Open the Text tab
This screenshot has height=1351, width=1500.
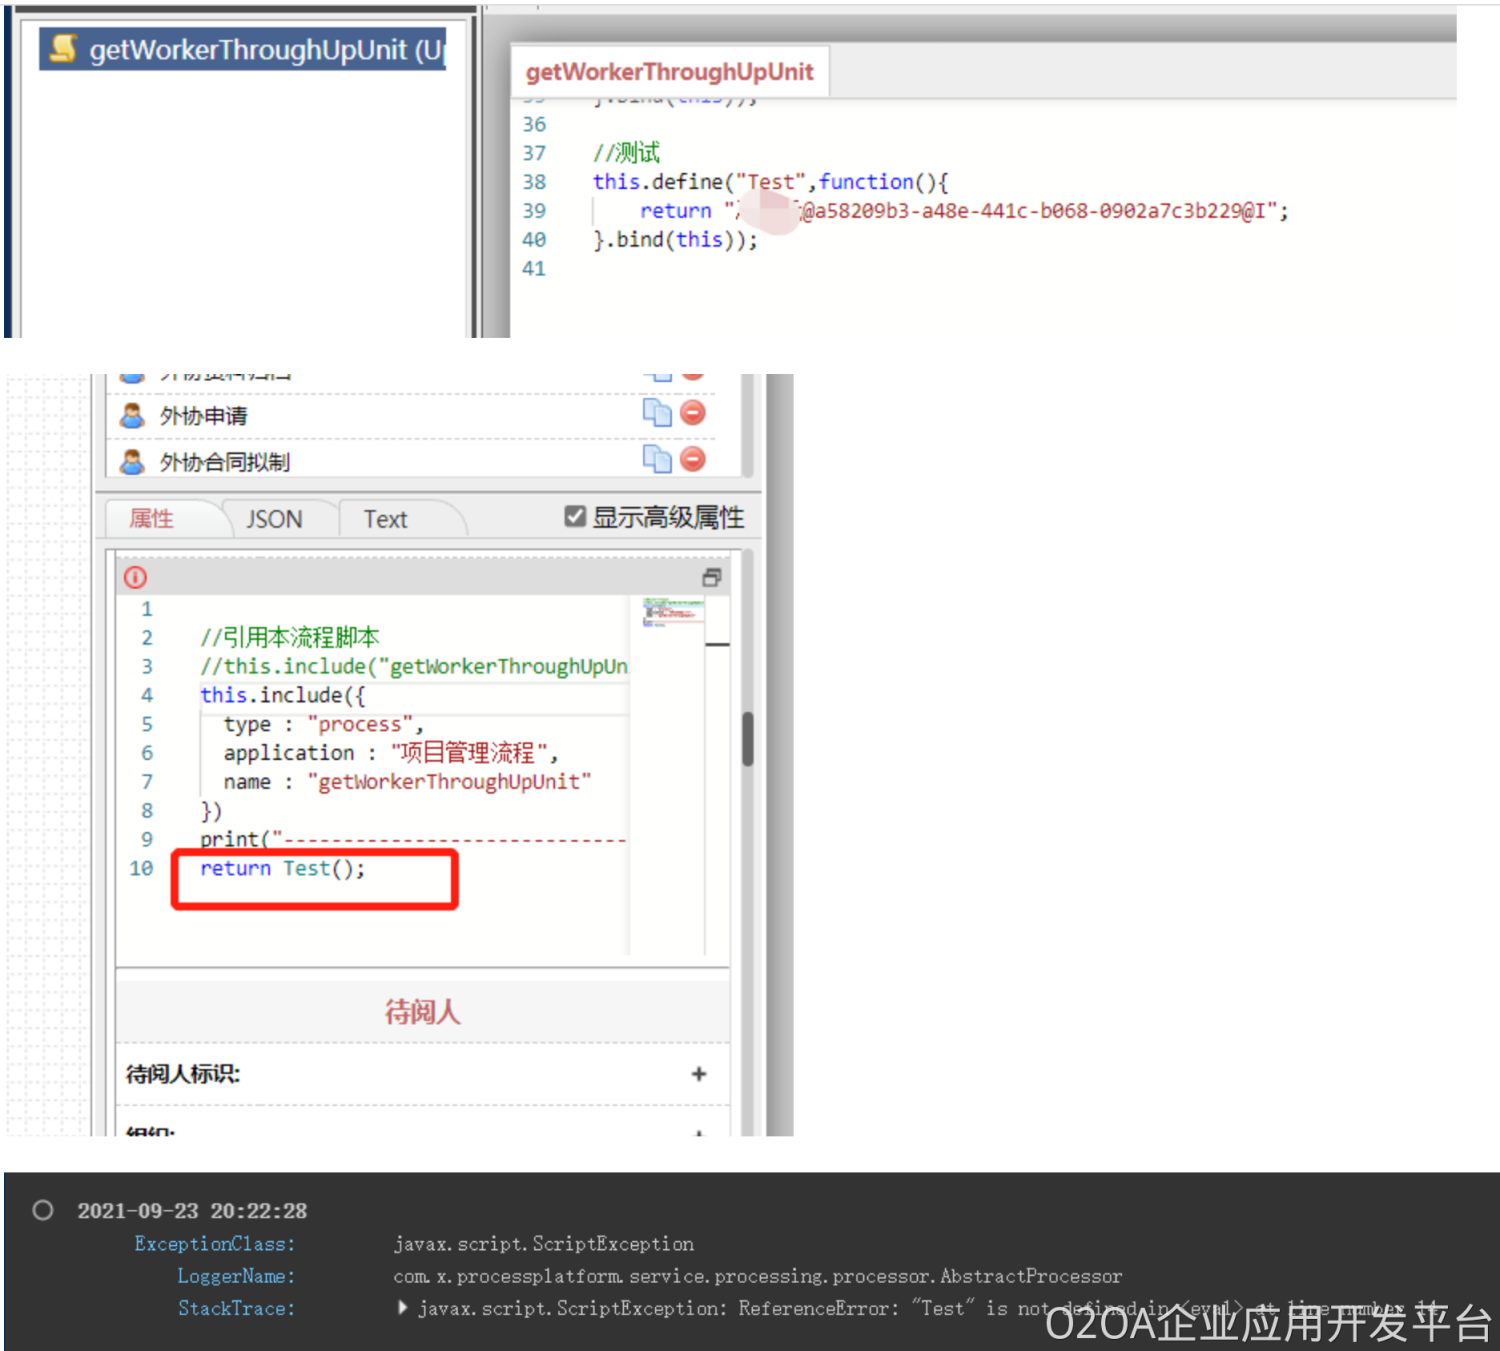tap(385, 519)
